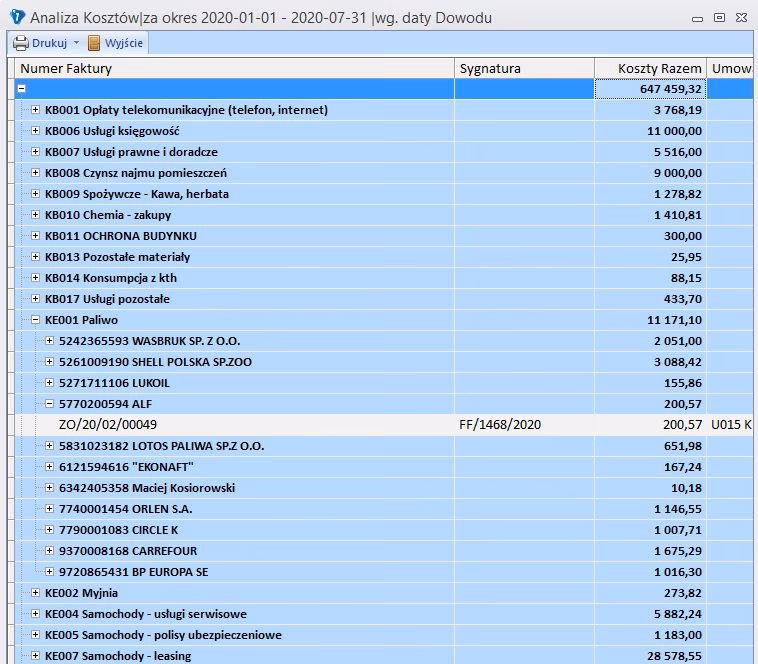758x664 pixels.
Task: Expand KB014 Konsumpcja z kth row
Action: (35, 278)
